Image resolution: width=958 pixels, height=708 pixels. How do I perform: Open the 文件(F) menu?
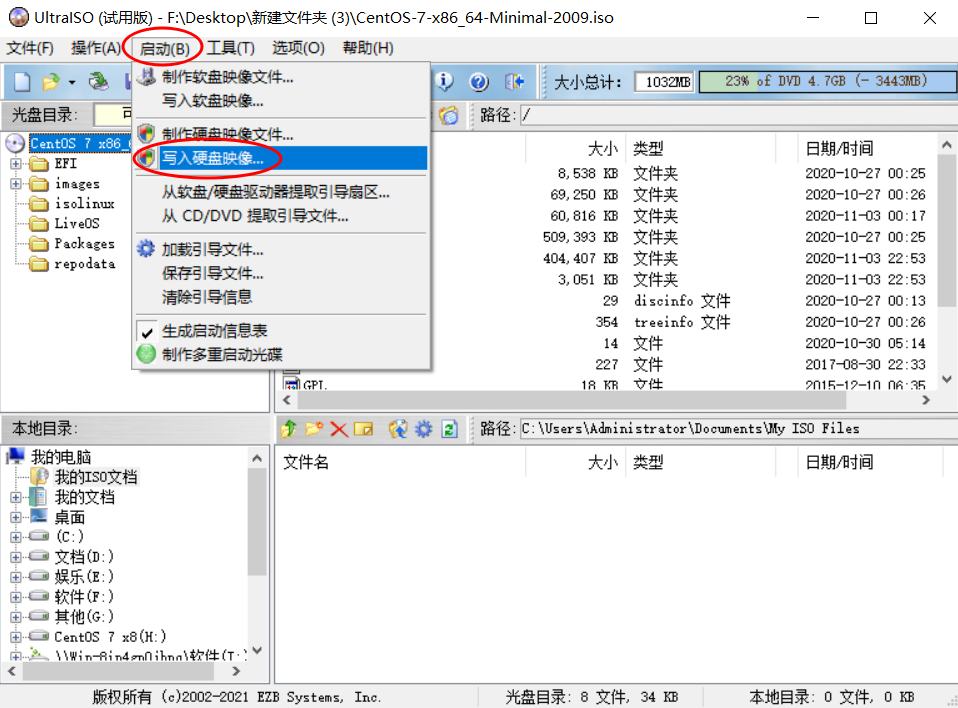click(30, 48)
